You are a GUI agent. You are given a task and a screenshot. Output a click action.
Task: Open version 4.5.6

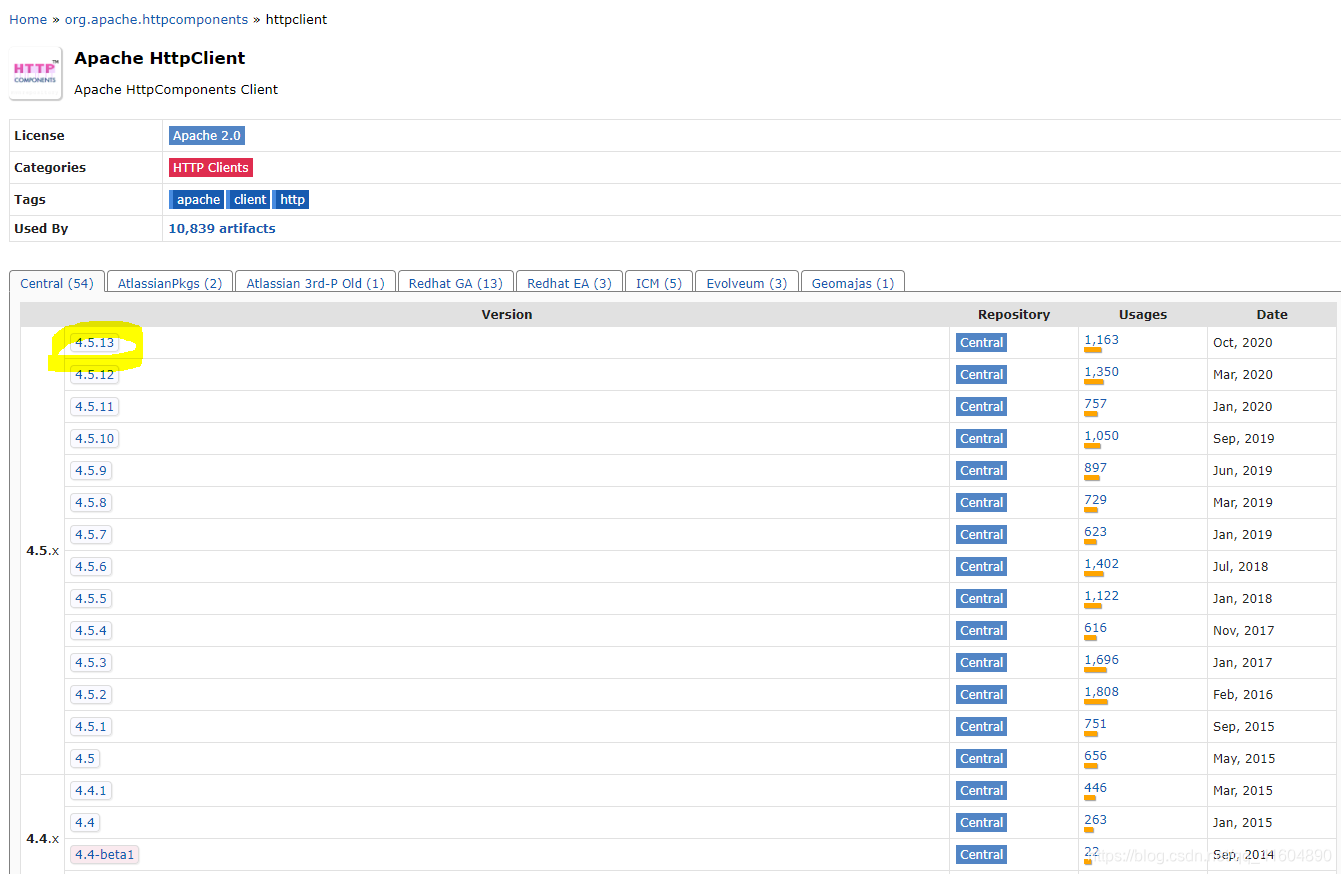click(x=90, y=567)
